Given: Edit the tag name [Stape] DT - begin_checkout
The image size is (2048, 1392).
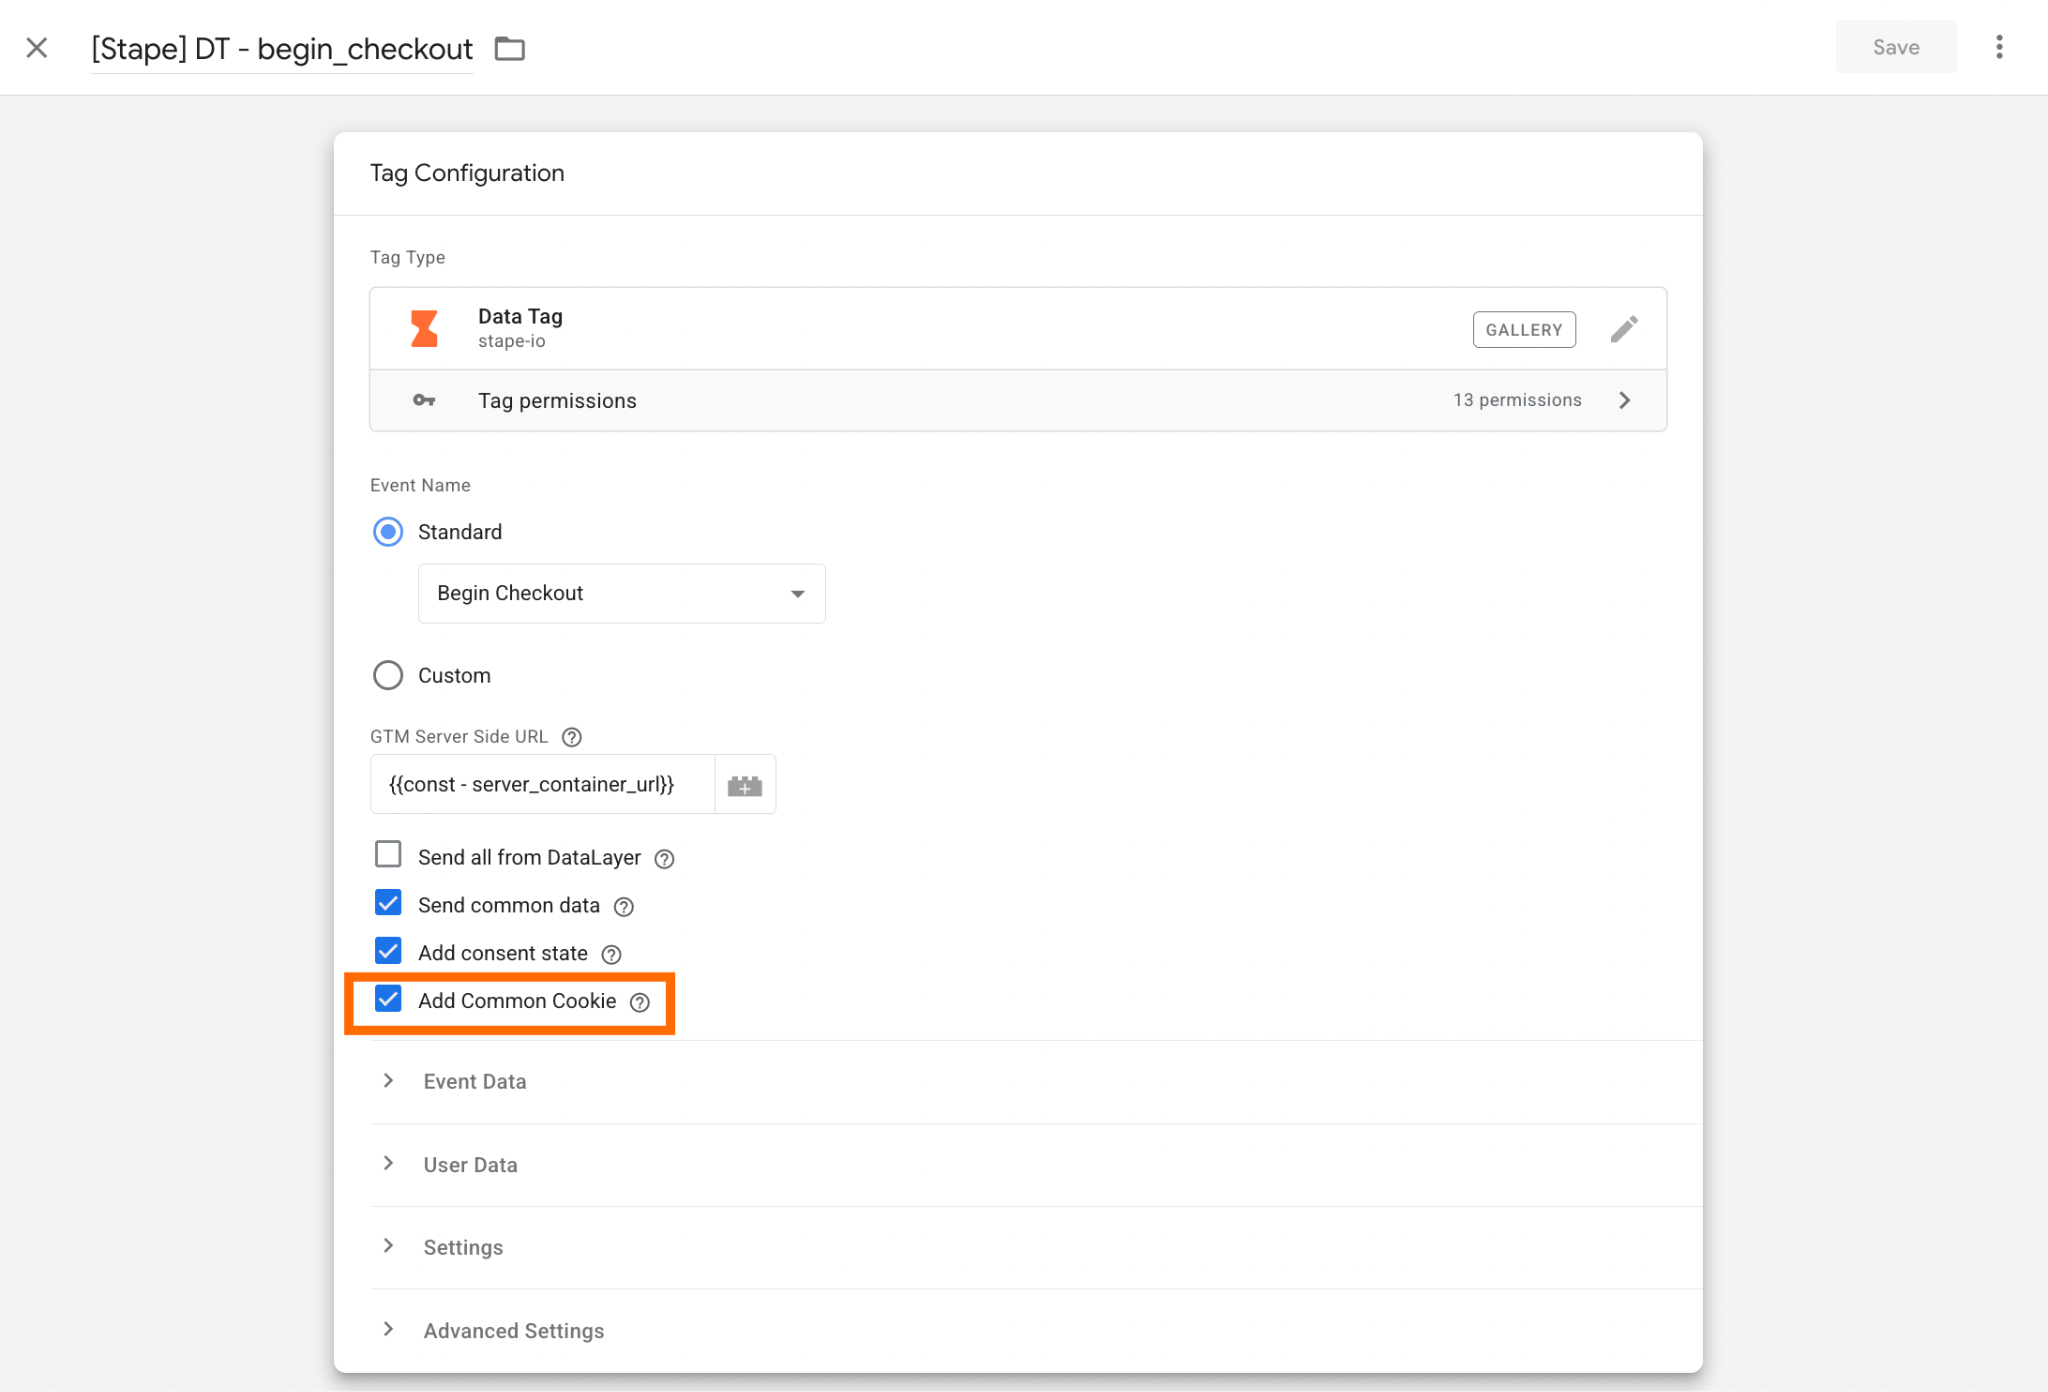Looking at the screenshot, I should point(282,49).
